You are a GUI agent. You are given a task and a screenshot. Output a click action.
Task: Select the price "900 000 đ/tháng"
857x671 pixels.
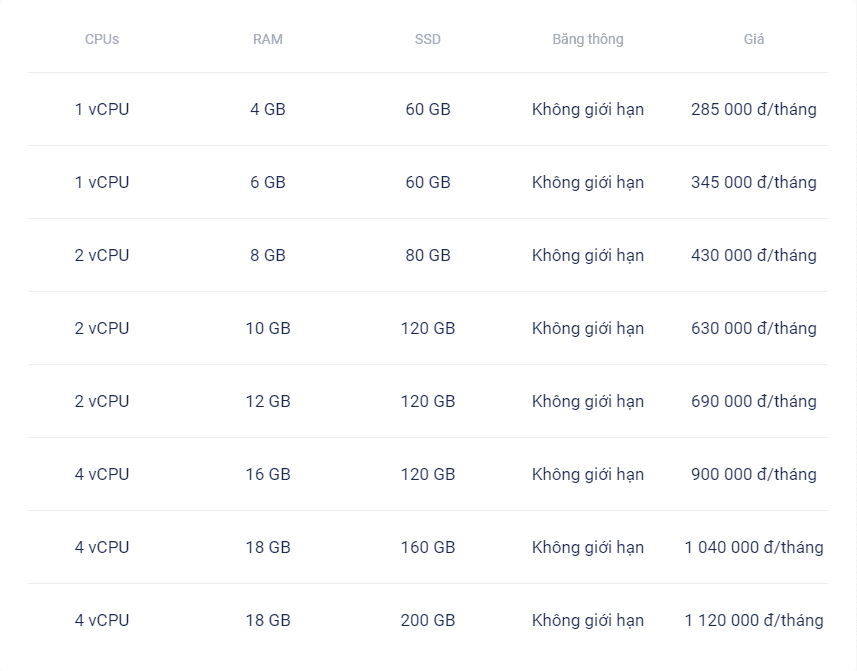[754, 474]
